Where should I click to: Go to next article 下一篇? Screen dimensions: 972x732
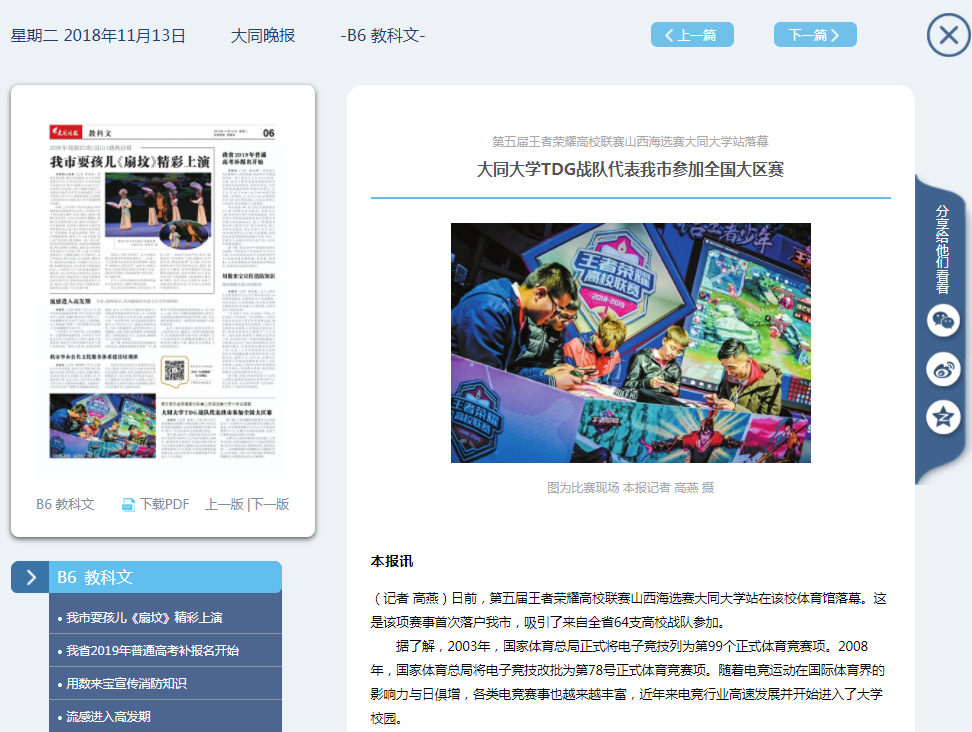(815, 35)
